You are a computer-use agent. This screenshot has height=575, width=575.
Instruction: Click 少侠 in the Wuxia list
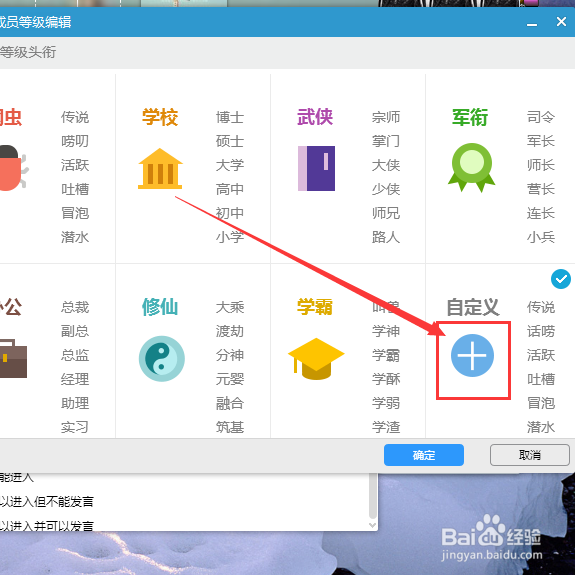[x=386, y=189]
